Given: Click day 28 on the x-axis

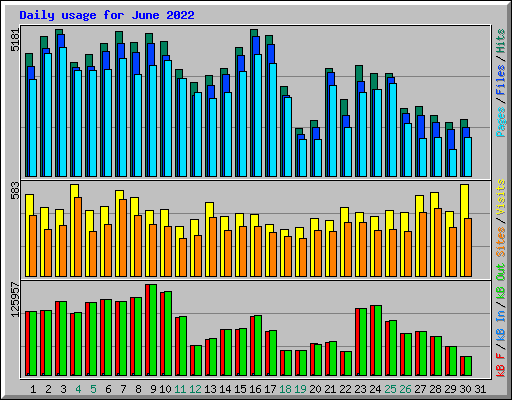Looking at the screenshot, I should pyautogui.click(x=435, y=389).
